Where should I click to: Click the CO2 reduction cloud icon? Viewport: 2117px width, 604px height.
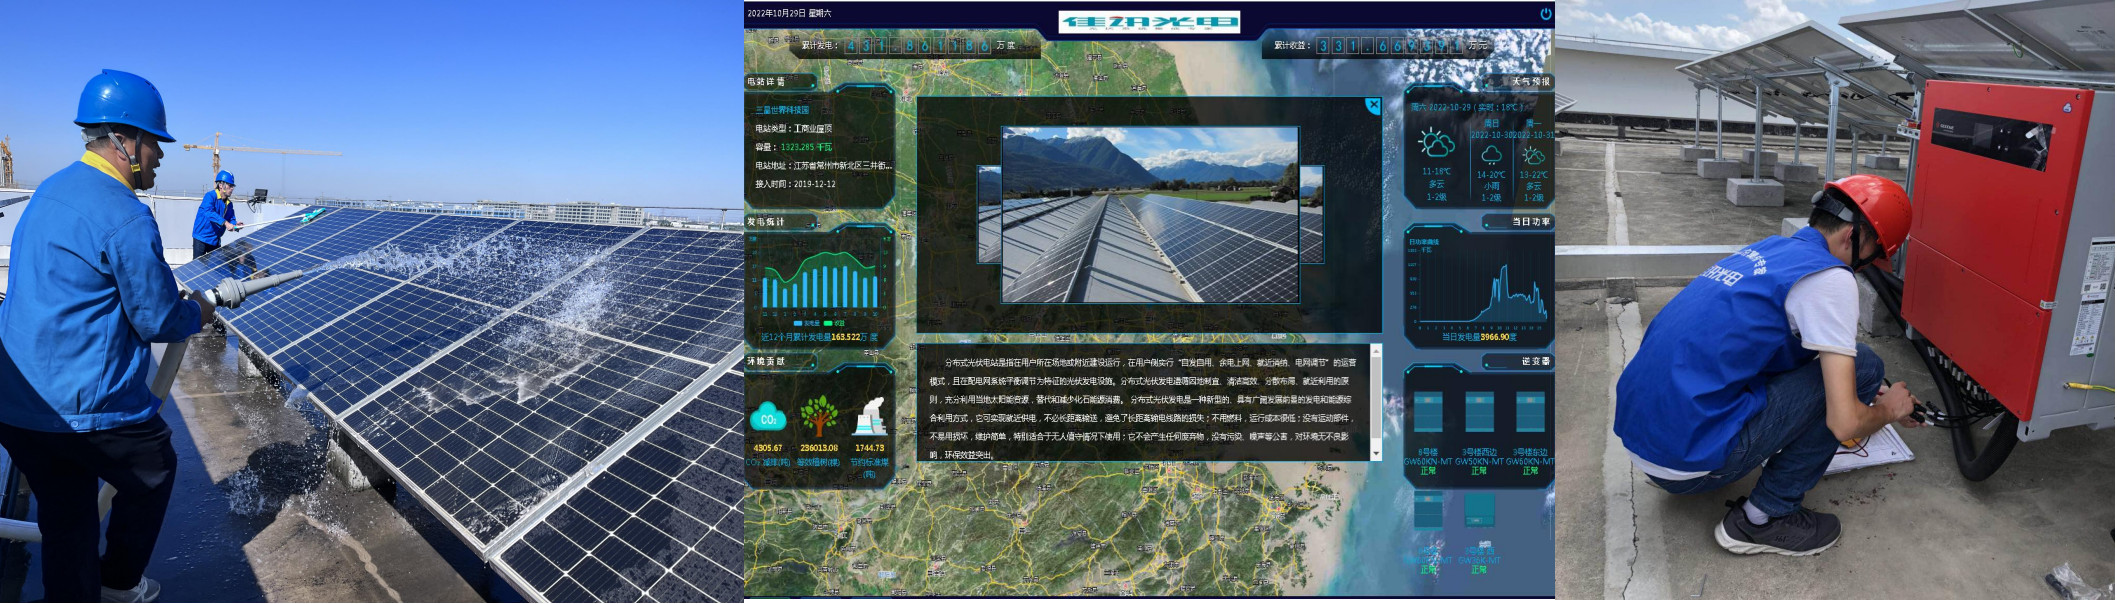point(768,418)
